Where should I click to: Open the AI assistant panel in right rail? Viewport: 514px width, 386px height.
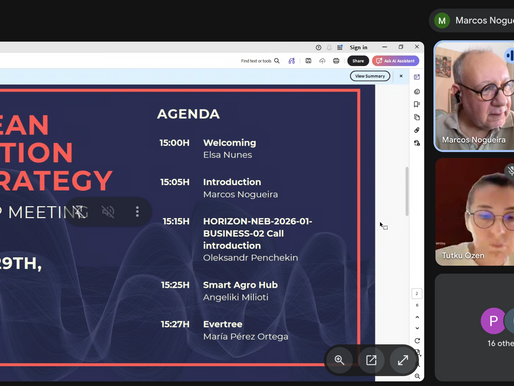pos(417,77)
